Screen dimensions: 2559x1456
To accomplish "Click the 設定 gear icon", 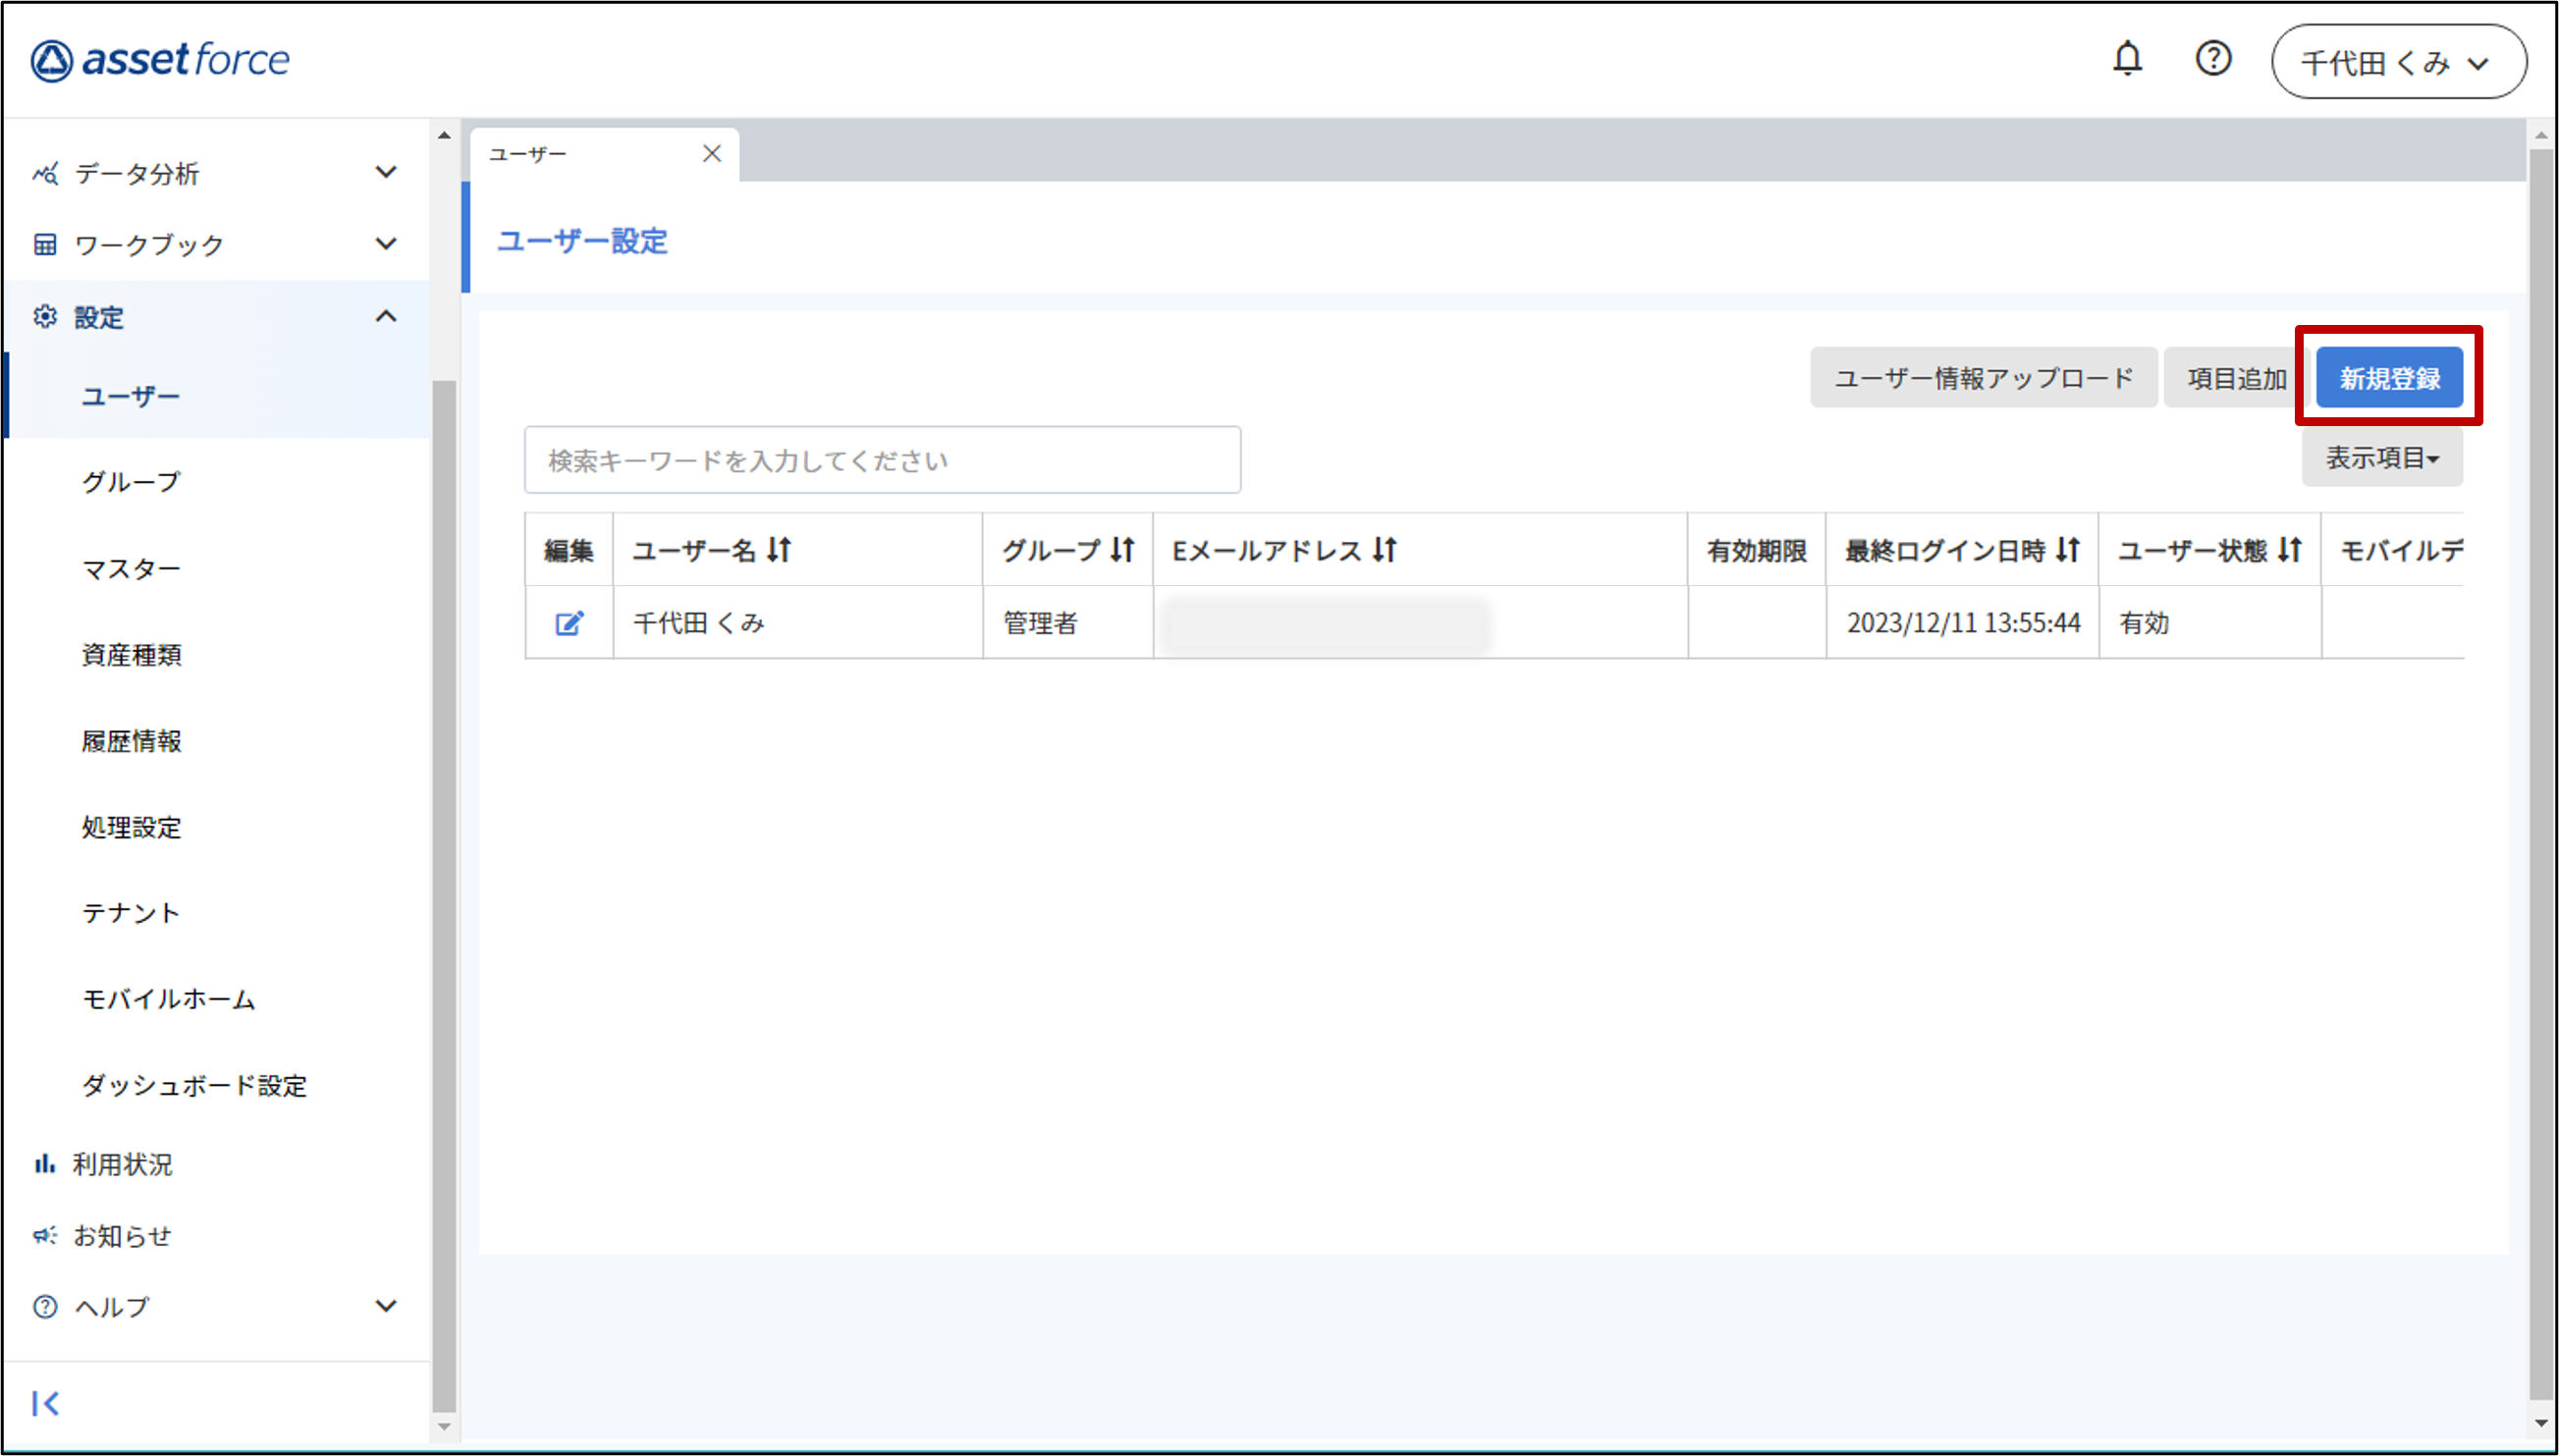I will (45, 316).
